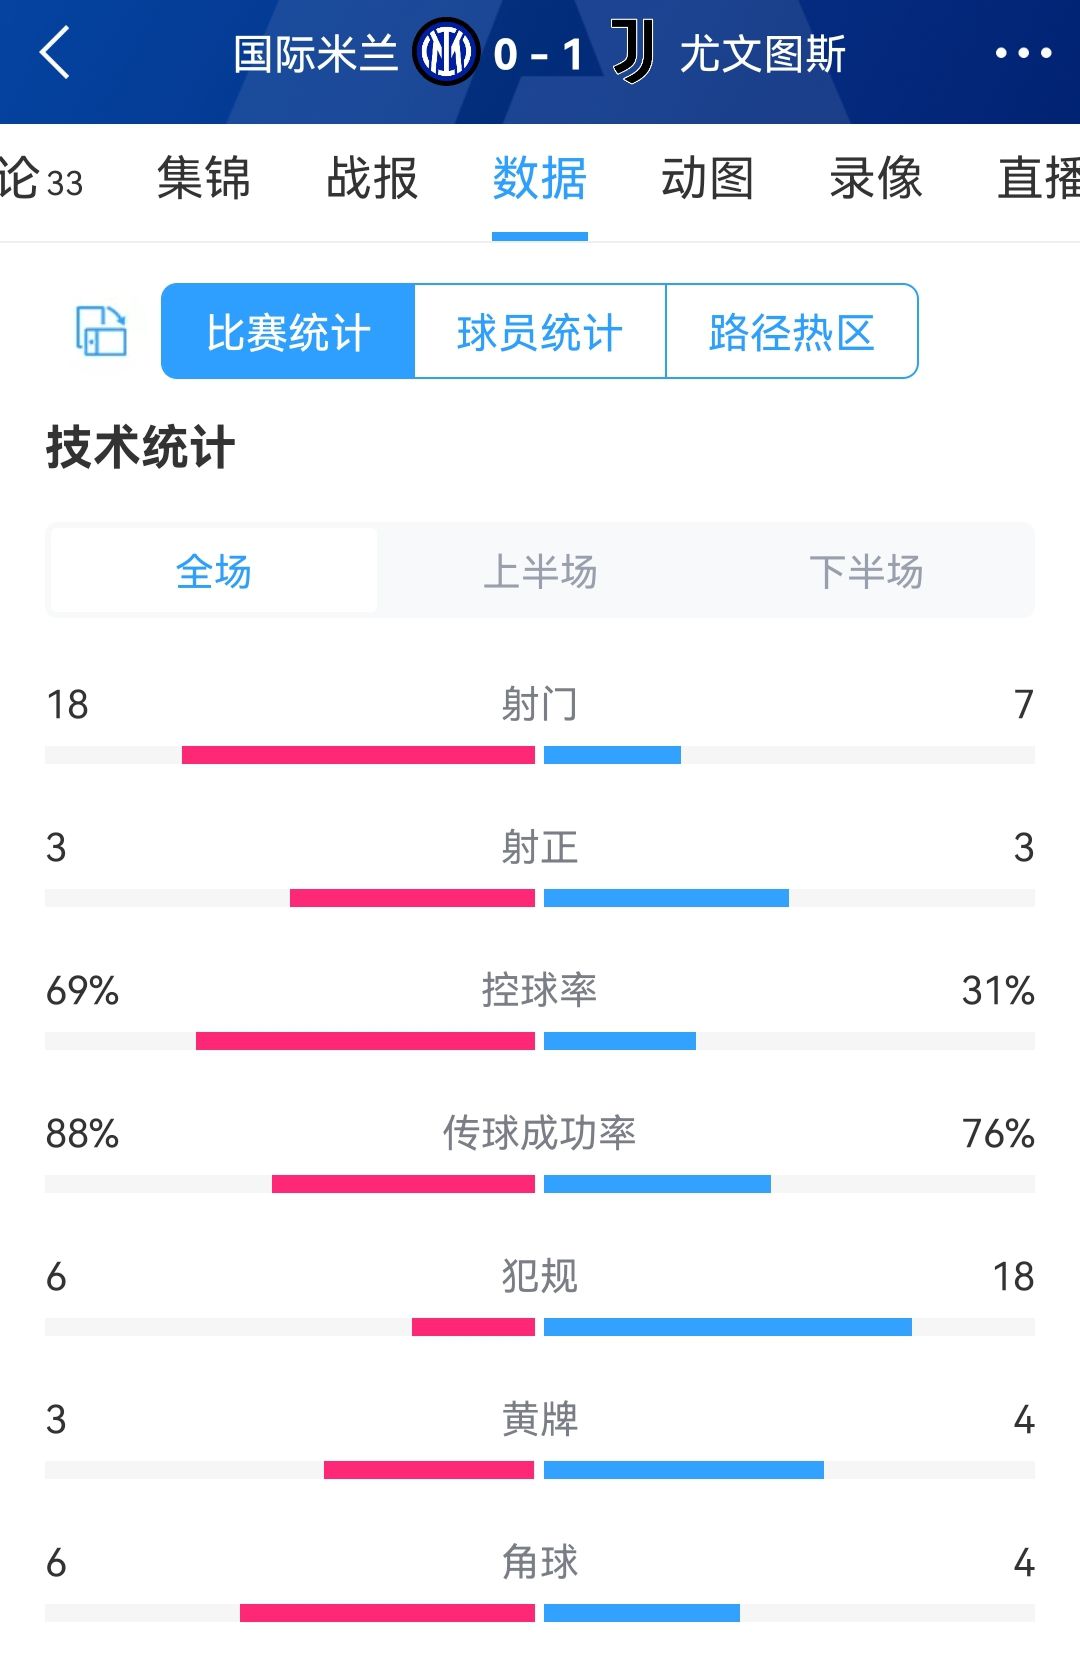
Task: Tap the 0 - 1 match score
Action: (x=538, y=54)
